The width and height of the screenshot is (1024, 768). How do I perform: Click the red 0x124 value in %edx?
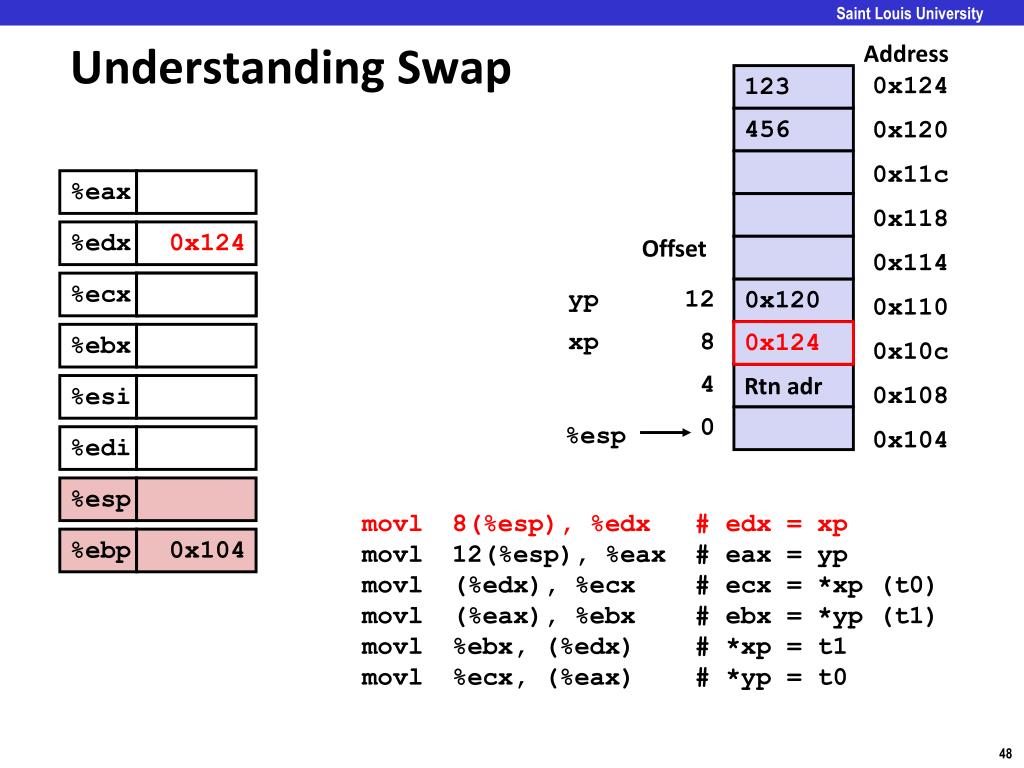[207, 243]
